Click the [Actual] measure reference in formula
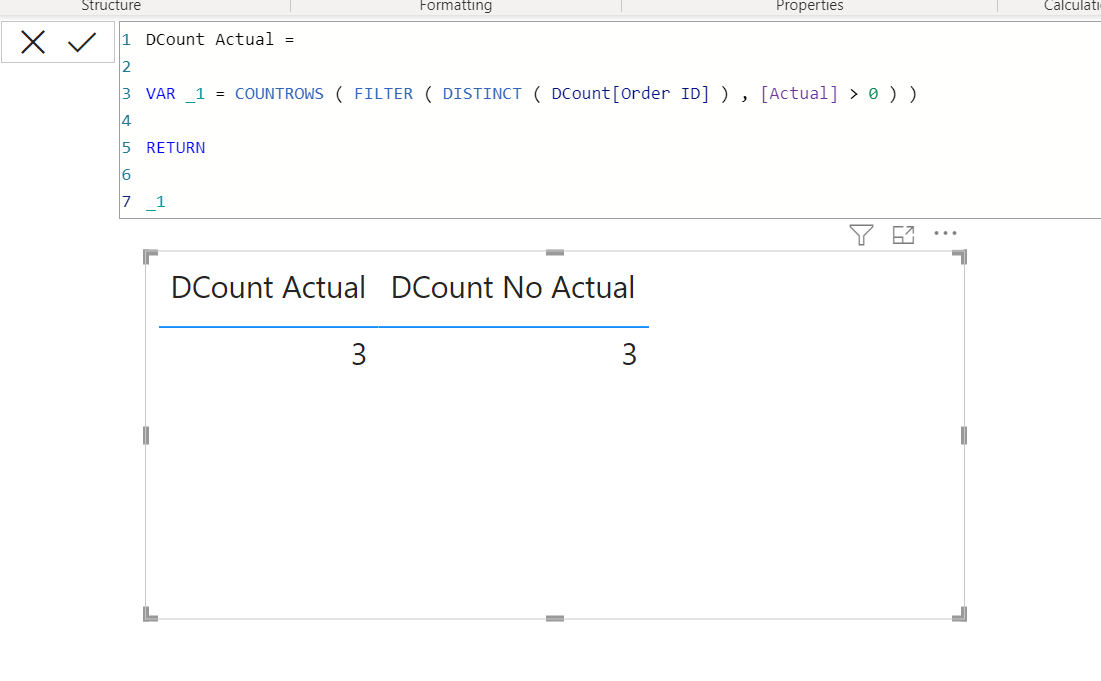The height and width of the screenshot is (681, 1101). pyautogui.click(x=799, y=93)
